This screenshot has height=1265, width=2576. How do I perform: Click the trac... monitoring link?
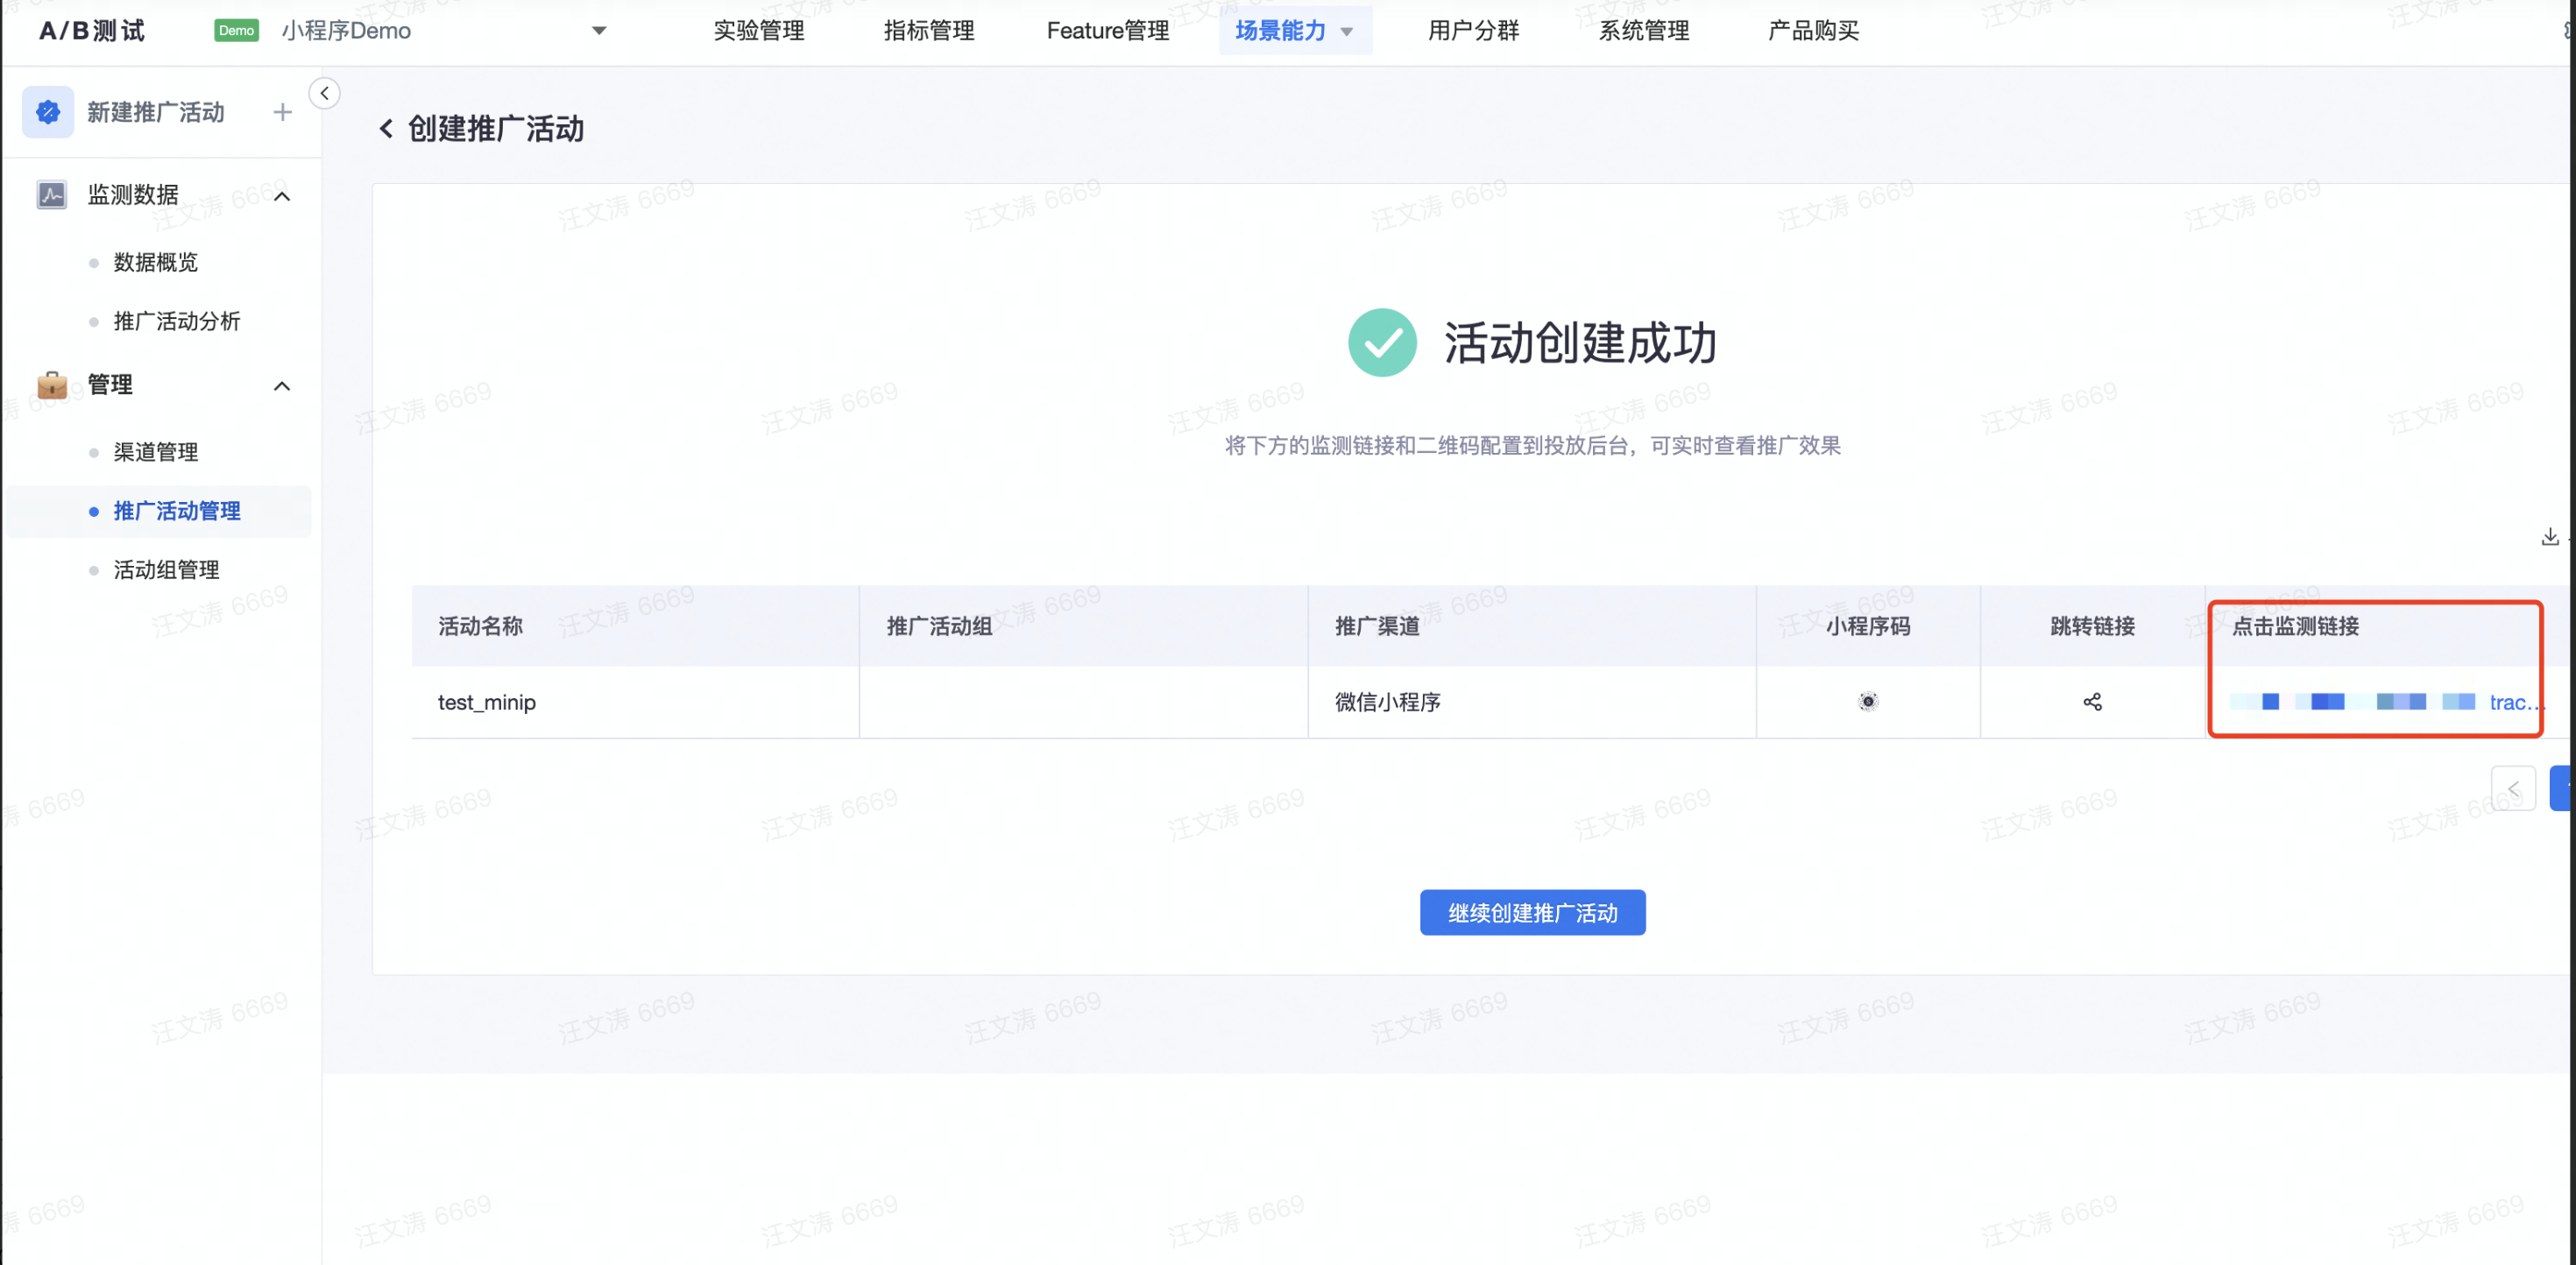[2515, 702]
